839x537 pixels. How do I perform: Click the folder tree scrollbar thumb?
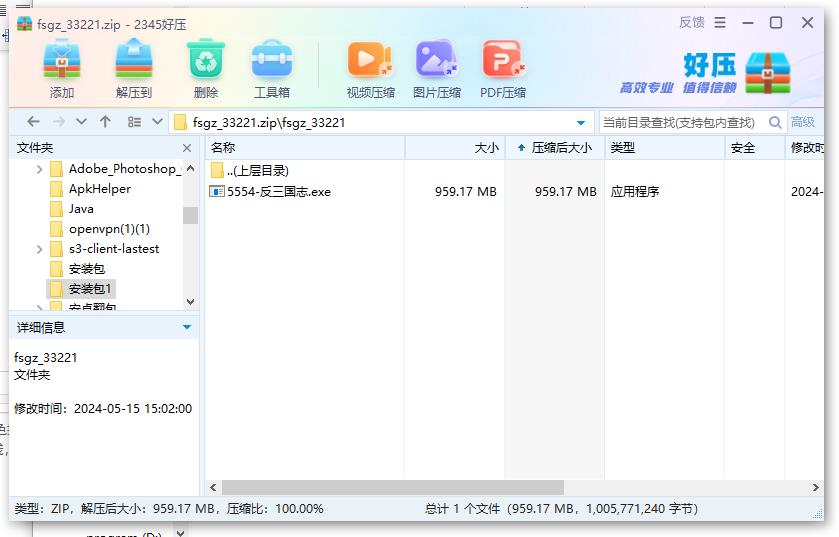click(190, 215)
